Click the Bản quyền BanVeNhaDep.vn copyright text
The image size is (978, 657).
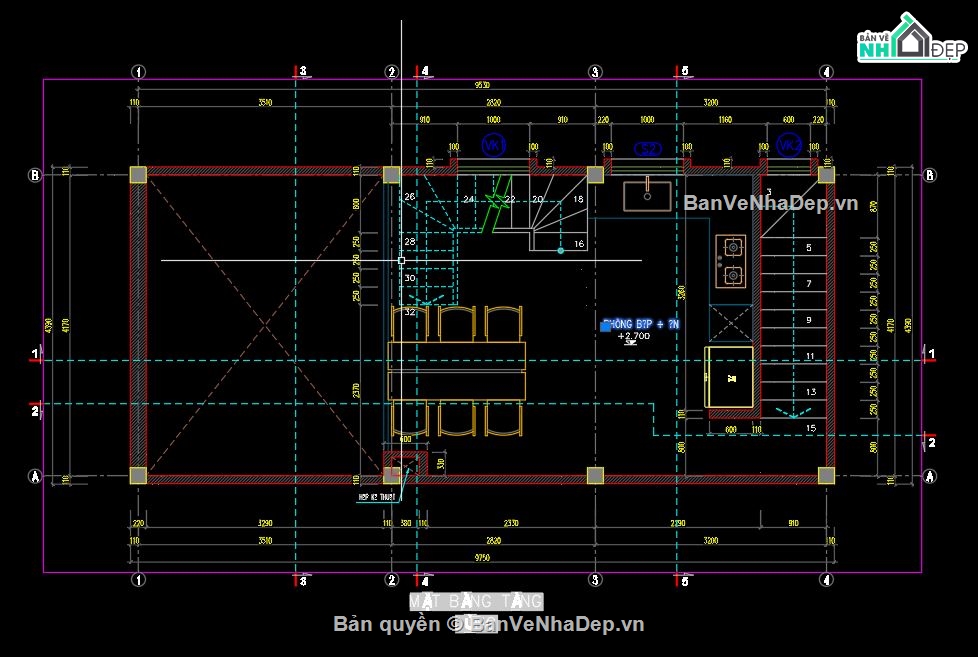tap(489, 625)
